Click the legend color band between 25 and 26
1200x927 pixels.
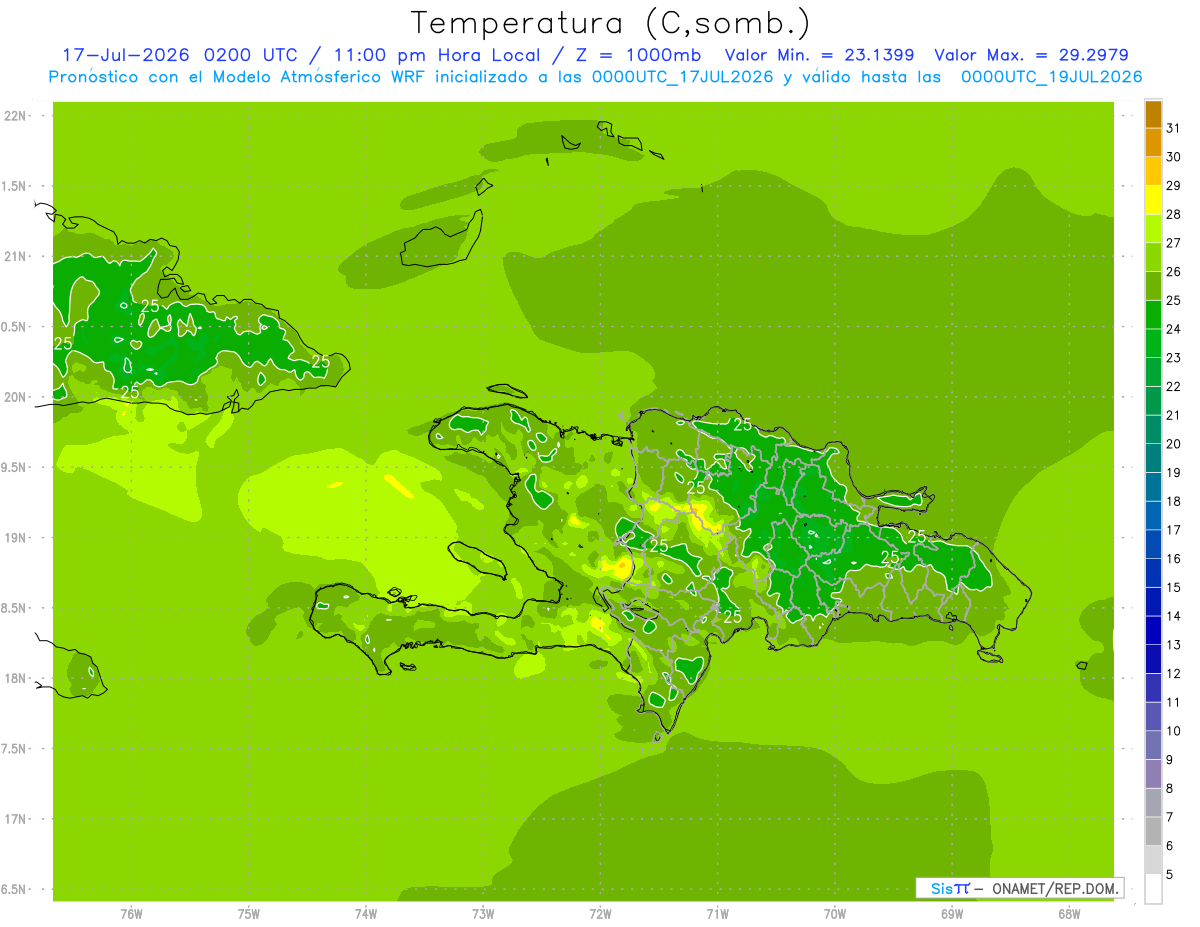click(1153, 285)
